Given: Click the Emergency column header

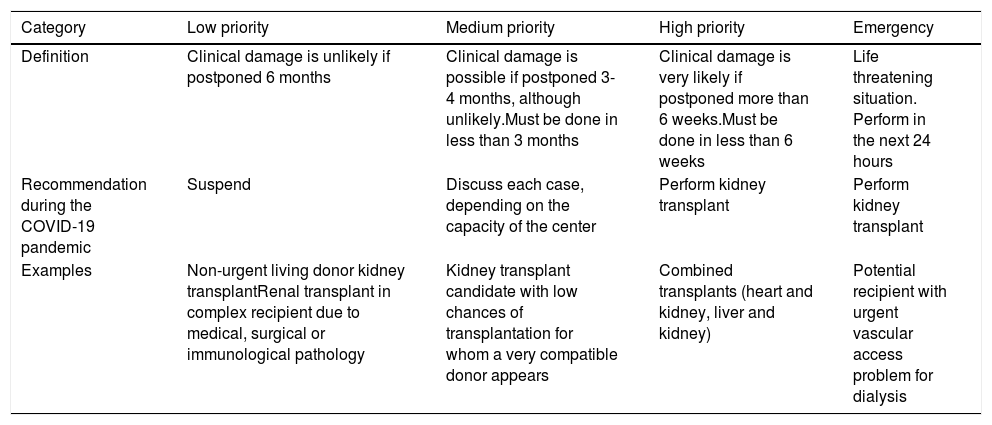Looking at the screenshot, I should [x=893, y=25].
